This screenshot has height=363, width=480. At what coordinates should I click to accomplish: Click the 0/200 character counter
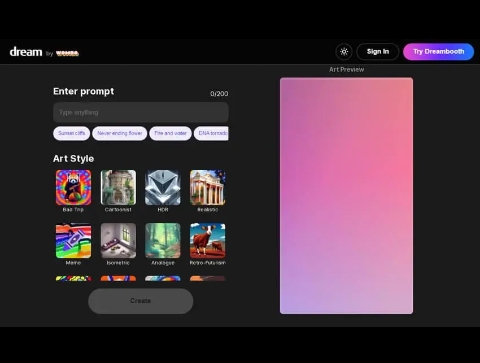click(x=219, y=94)
